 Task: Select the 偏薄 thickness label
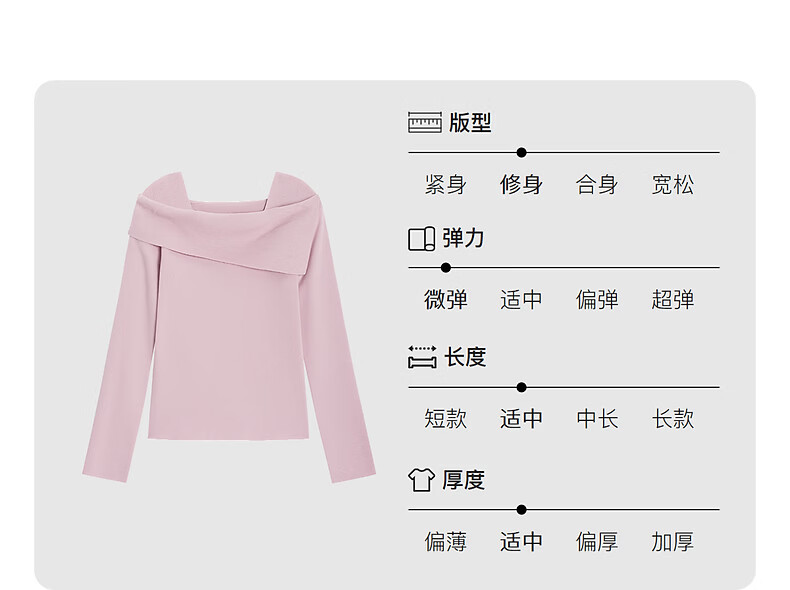click(x=445, y=542)
